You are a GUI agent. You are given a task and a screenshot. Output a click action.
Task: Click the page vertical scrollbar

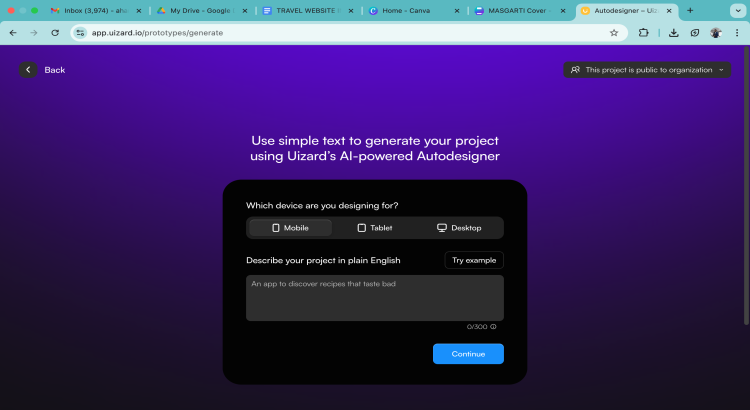pyautogui.click(x=746, y=187)
